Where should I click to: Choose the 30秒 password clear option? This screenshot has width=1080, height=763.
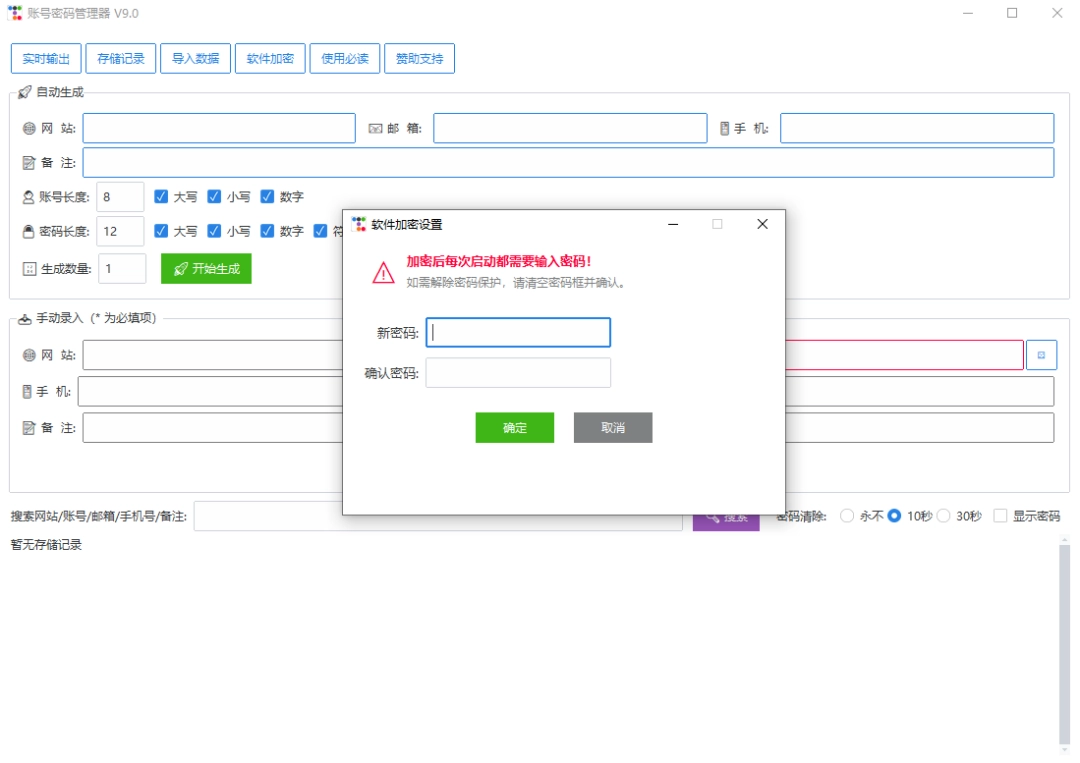(x=944, y=516)
